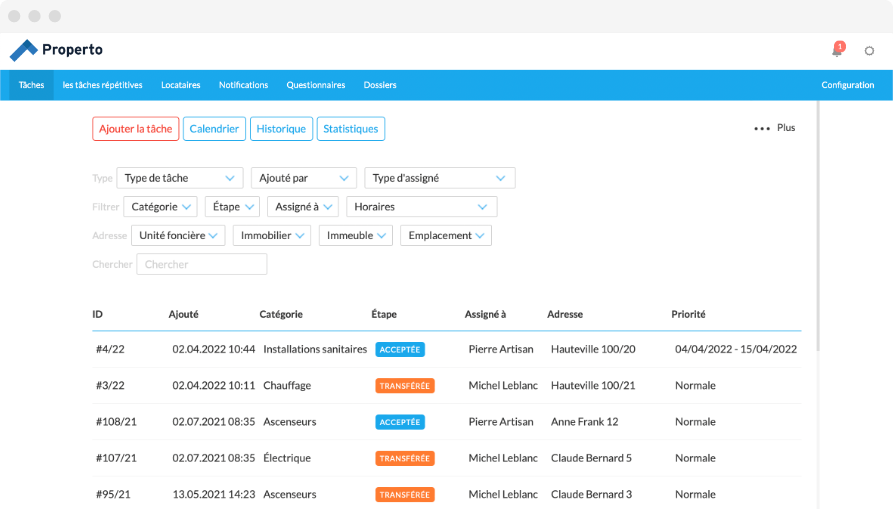Click the Ajouté column header
Screen dimensions: 893x509
click(183, 314)
